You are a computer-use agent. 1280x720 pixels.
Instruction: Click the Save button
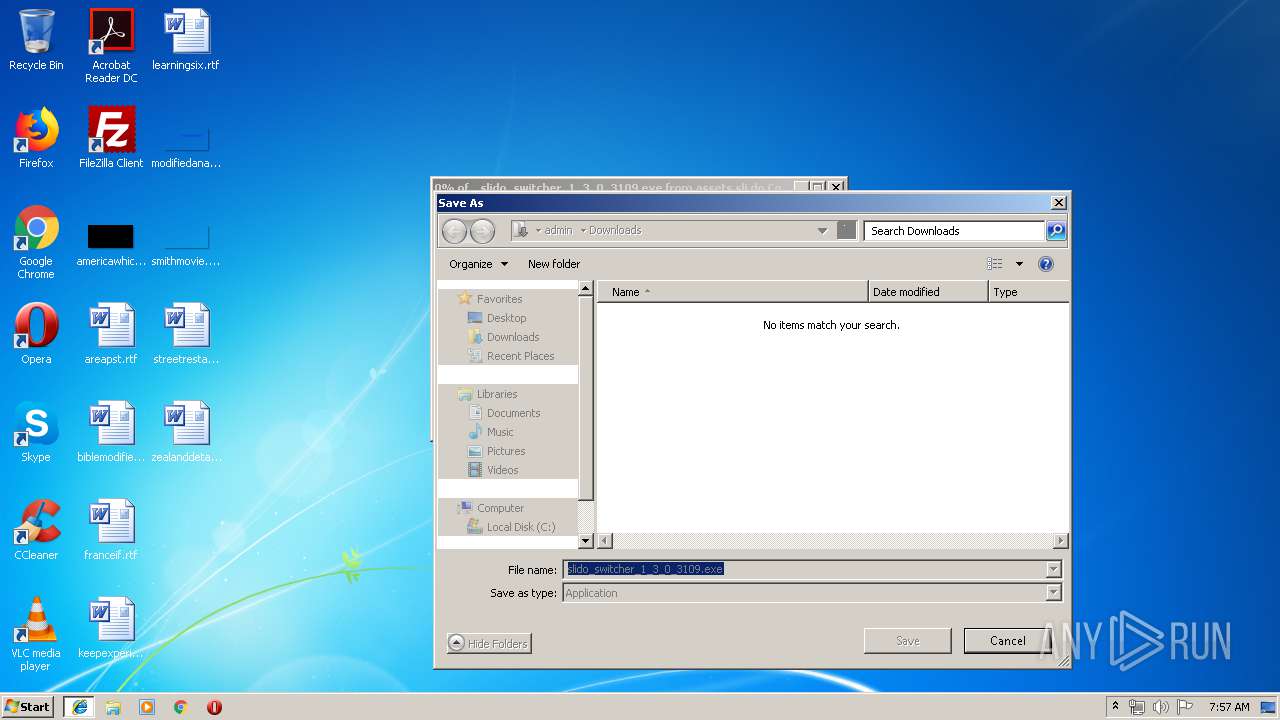coord(907,641)
